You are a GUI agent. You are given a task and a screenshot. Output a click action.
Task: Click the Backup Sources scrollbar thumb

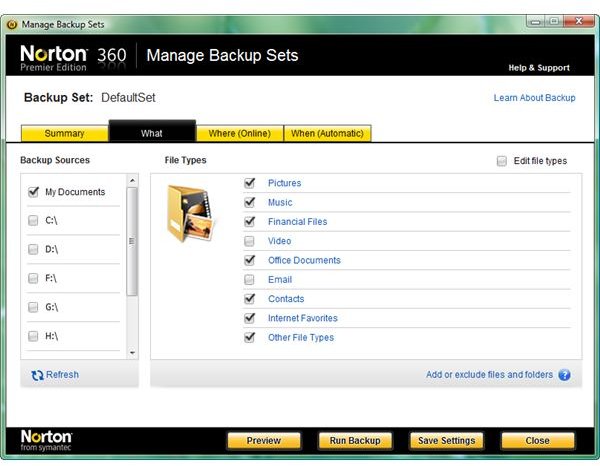(132, 241)
